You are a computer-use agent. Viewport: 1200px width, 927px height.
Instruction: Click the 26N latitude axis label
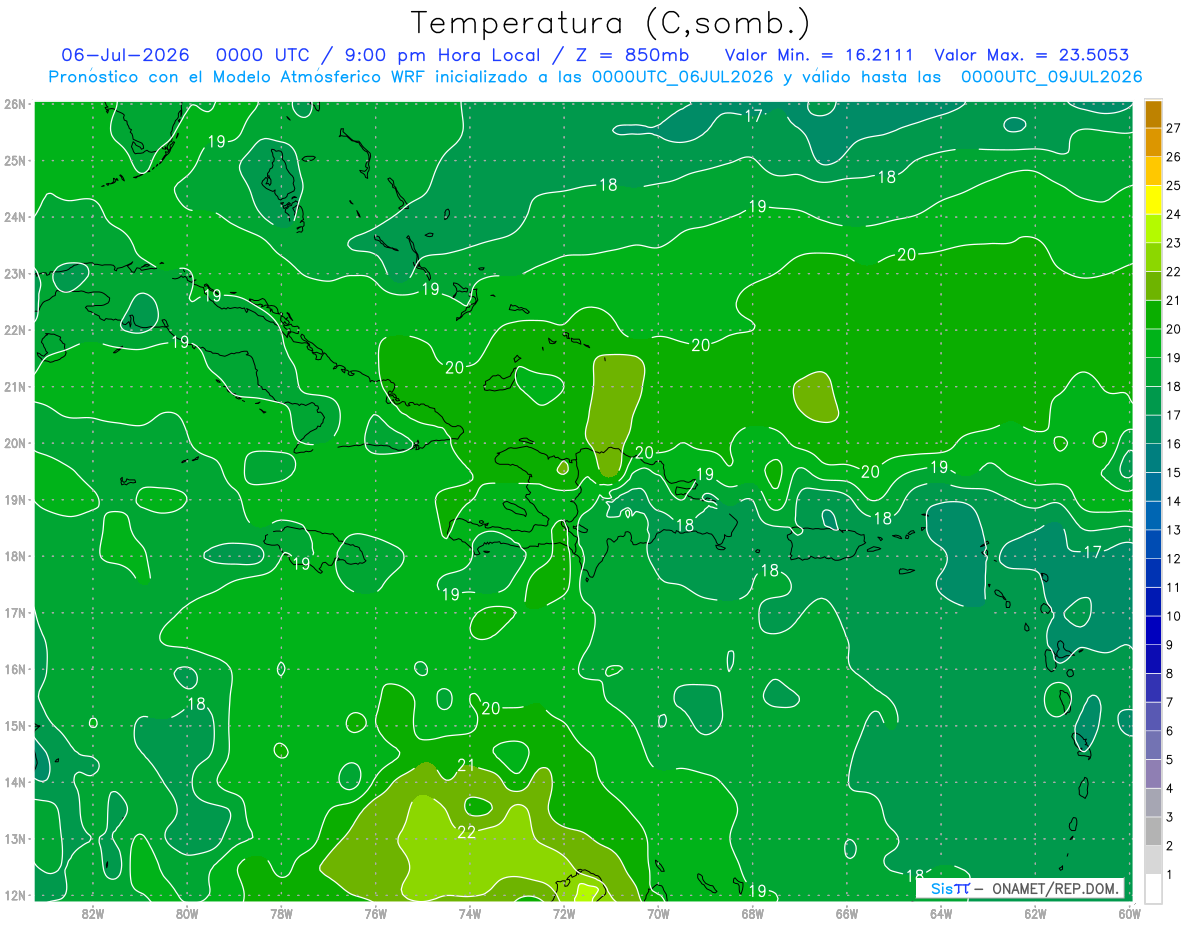pyautogui.click(x=15, y=104)
